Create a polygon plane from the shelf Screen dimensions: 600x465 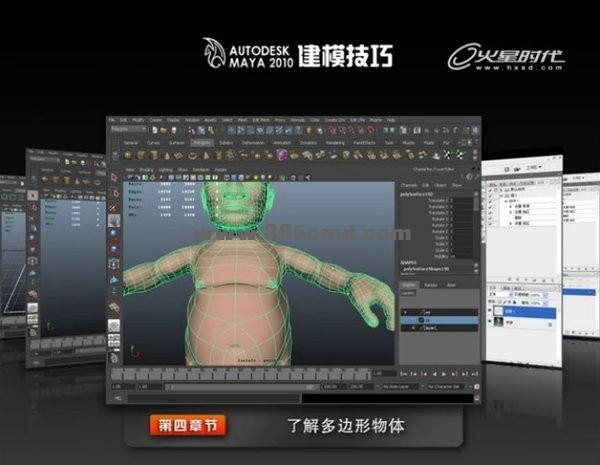click(179, 155)
